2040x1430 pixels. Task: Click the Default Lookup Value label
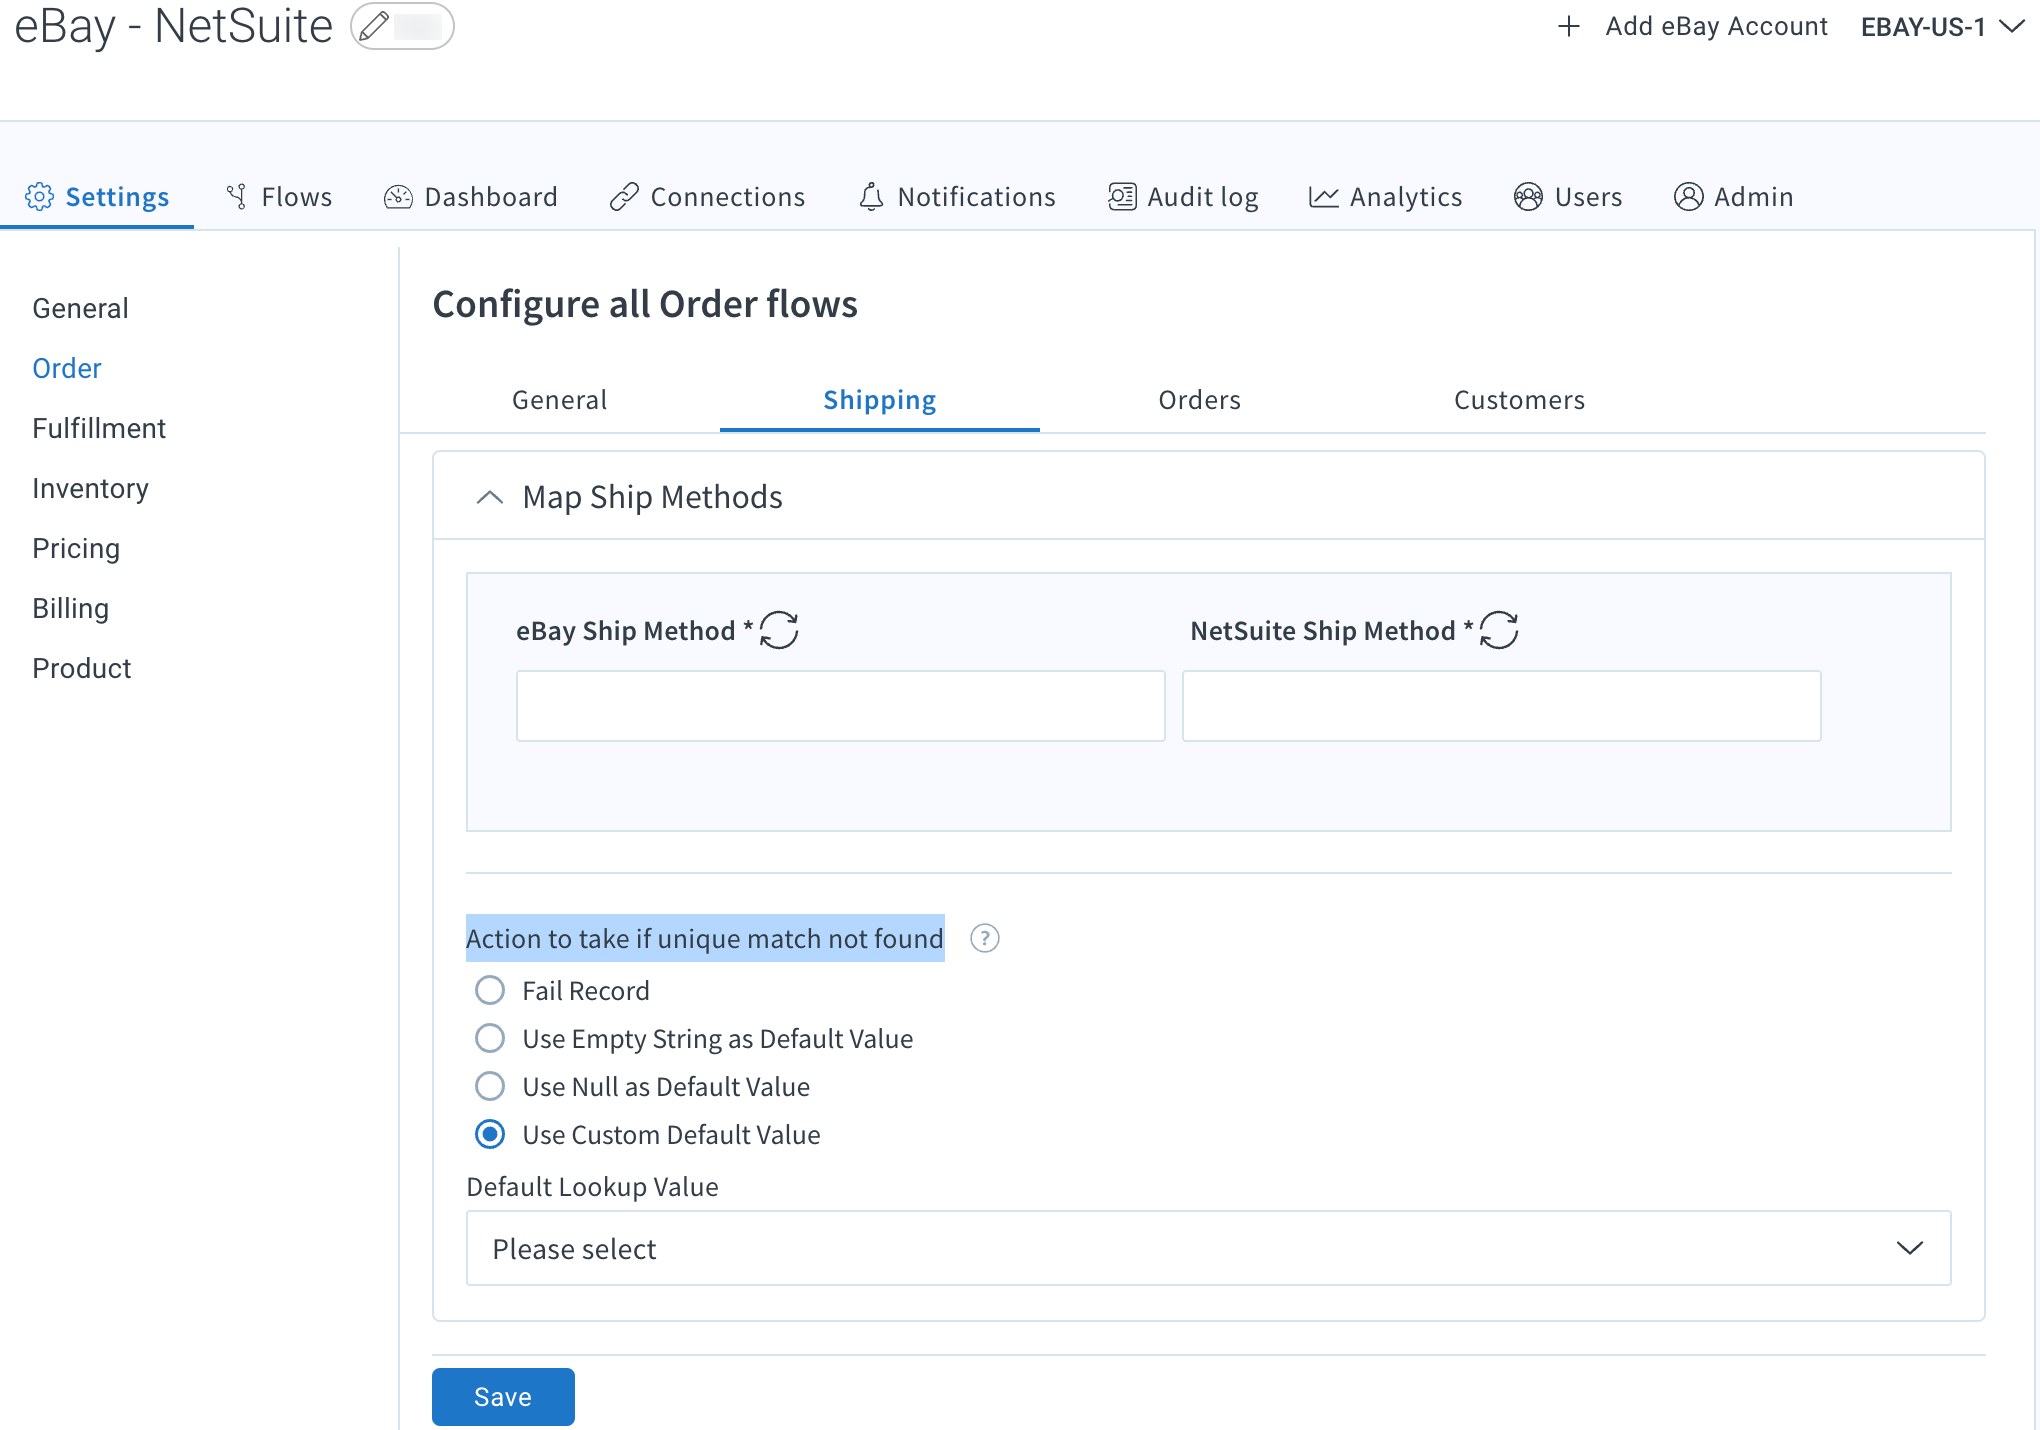[x=592, y=1187]
